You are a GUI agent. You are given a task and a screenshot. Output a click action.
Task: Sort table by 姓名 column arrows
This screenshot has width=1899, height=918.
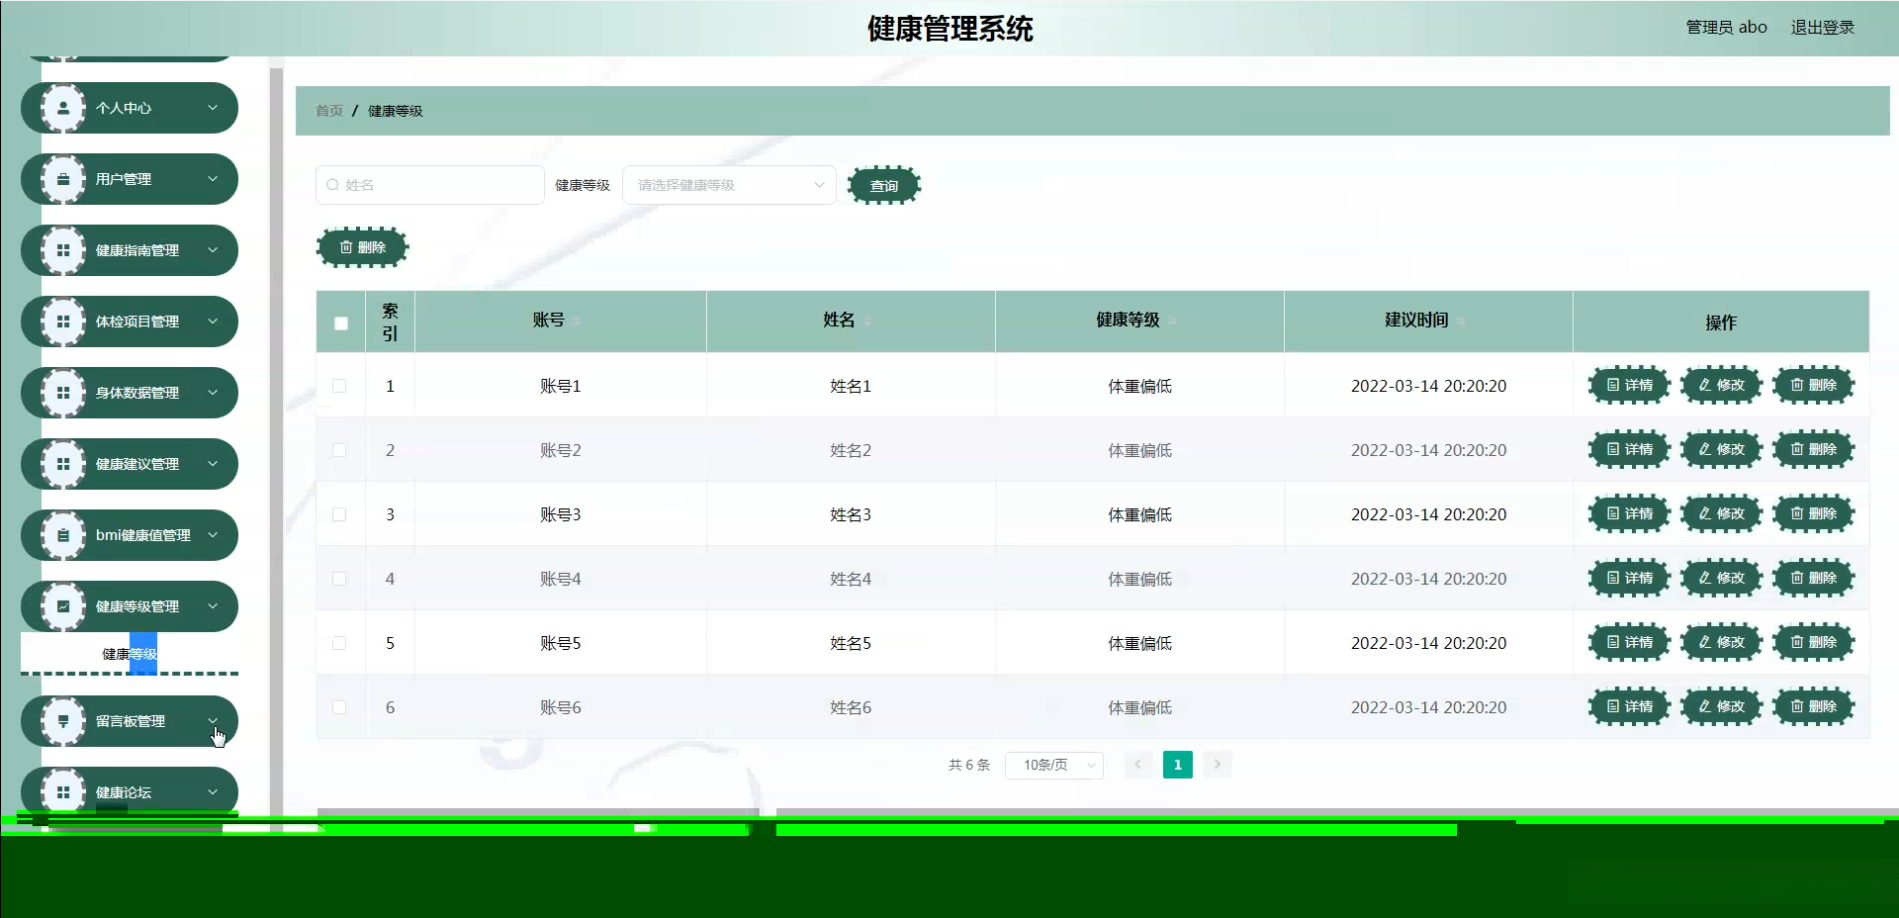click(867, 321)
